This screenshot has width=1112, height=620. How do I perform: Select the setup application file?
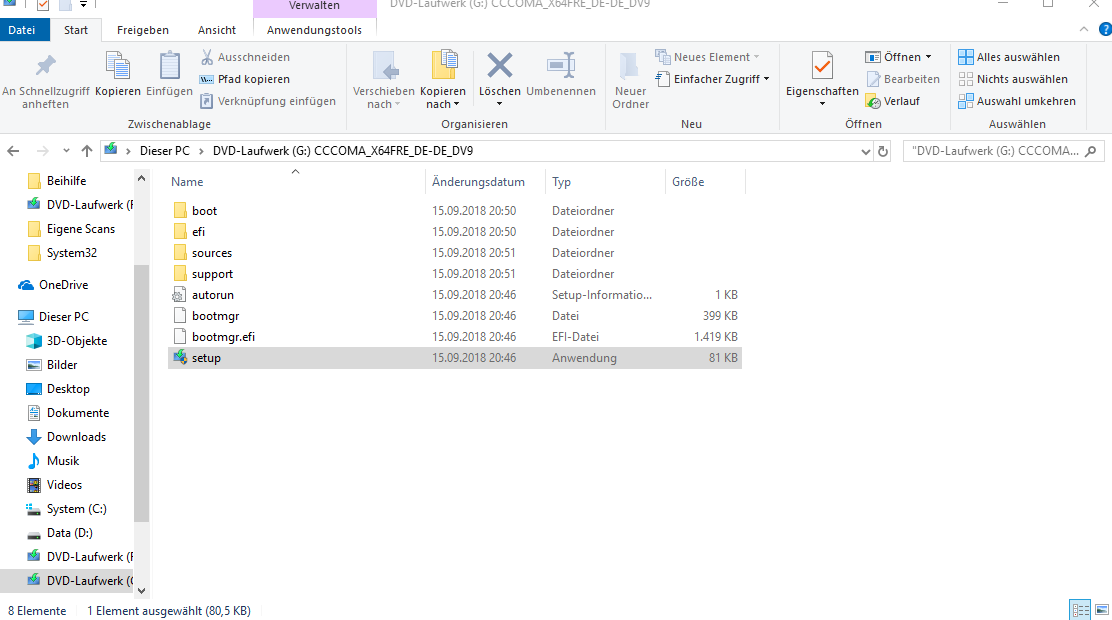(x=455, y=358)
